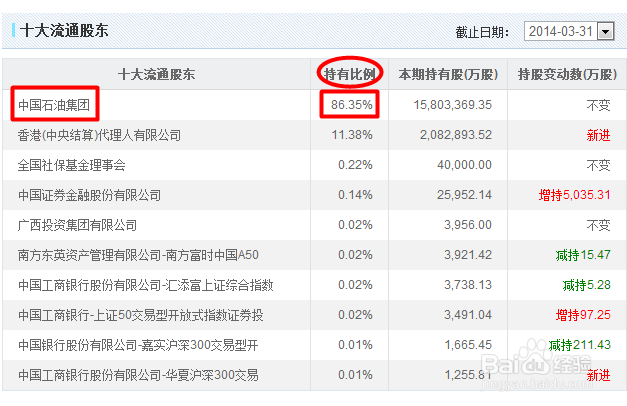Screen dimensions: 627x406
Task: Select the 1,665.45 shares cell
Action: click(x=468, y=345)
